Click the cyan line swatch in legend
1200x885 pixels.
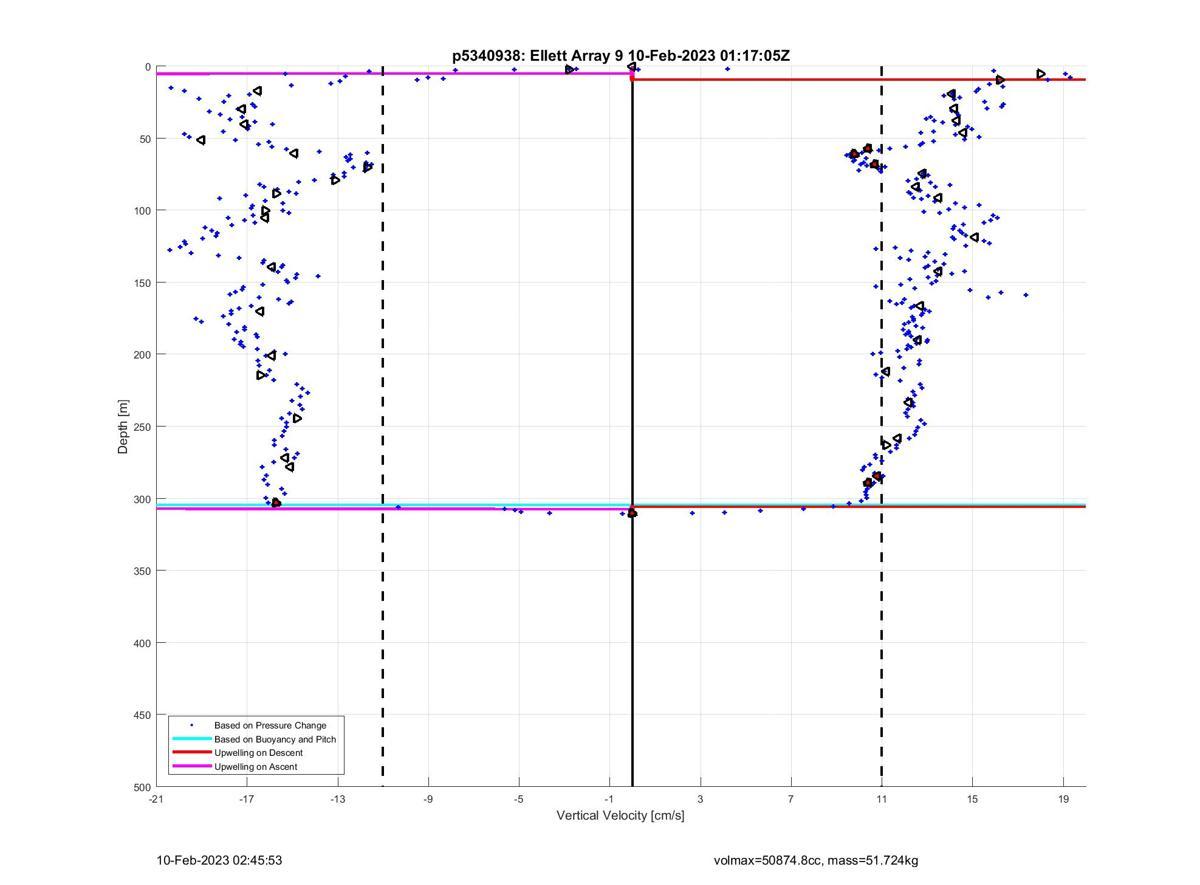tap(192, 739)
